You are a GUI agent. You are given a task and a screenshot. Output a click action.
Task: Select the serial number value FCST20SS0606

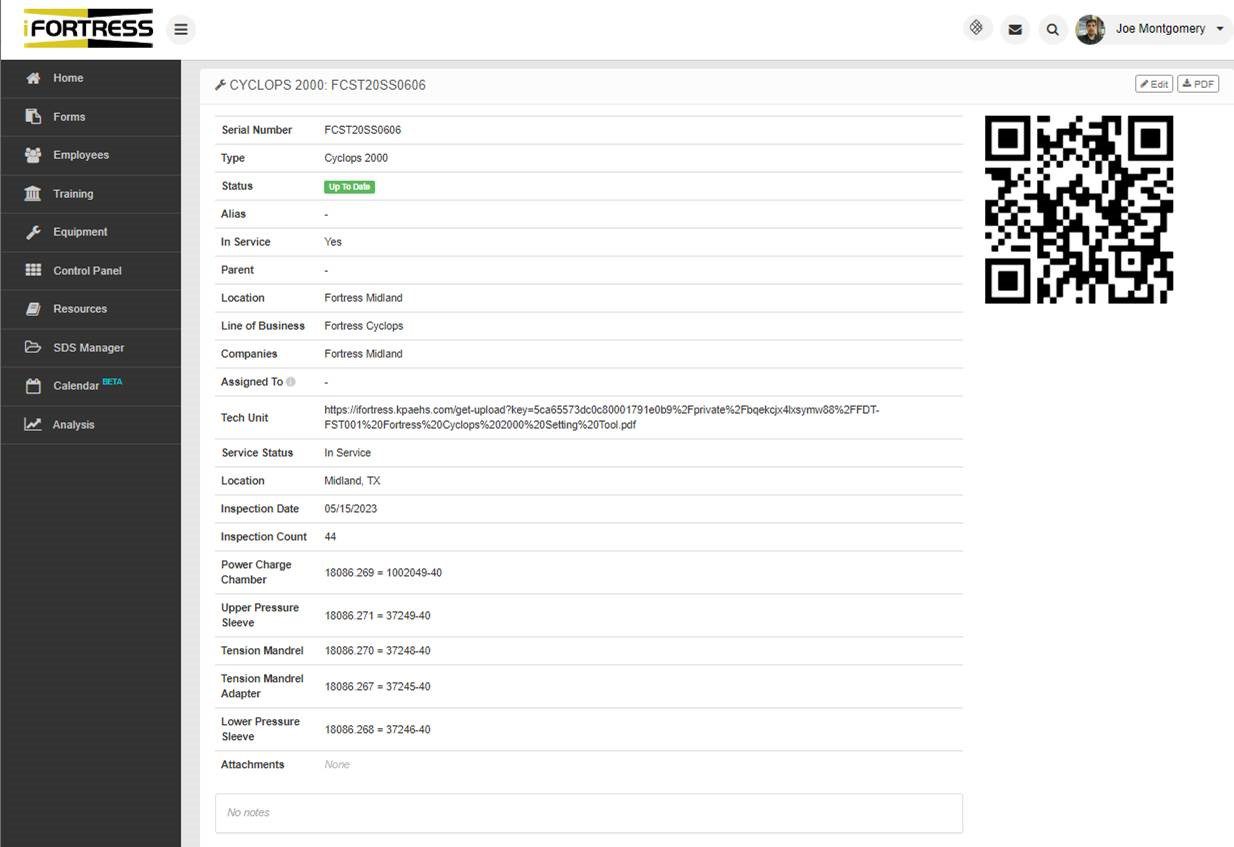(x=362, y=130)
